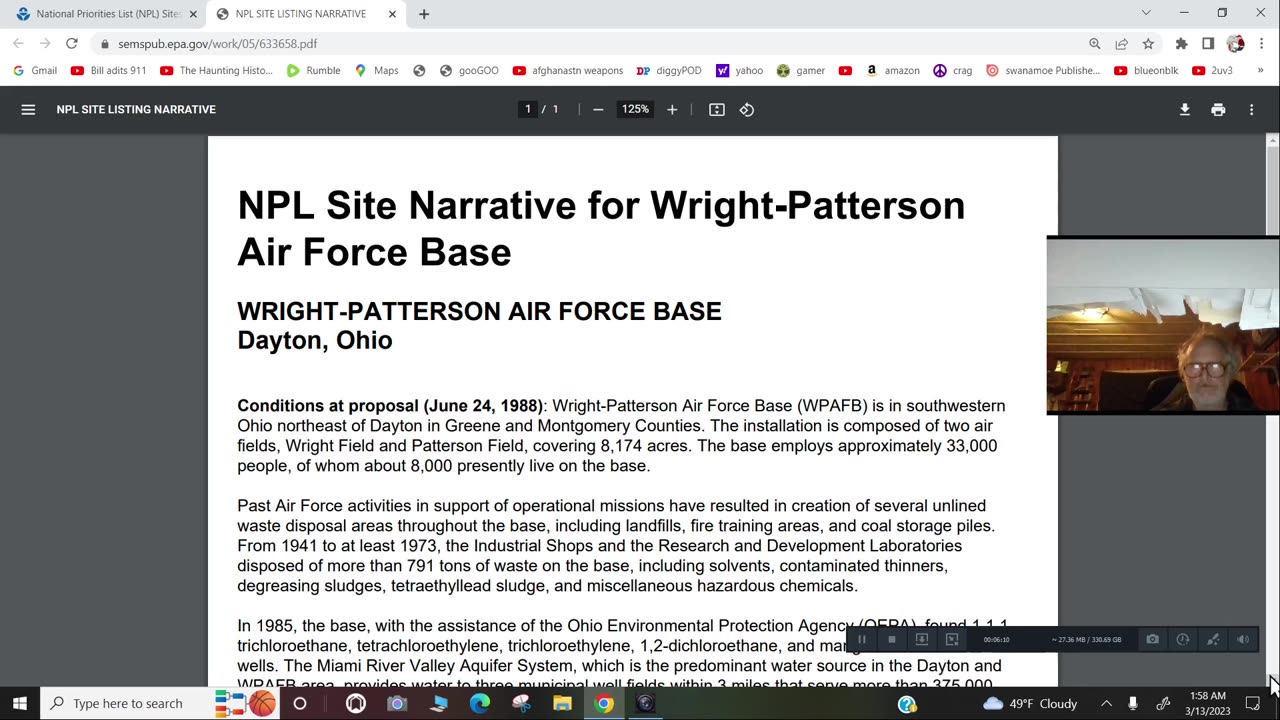Reload the current page
The image size is (1280, 720).
72,43
